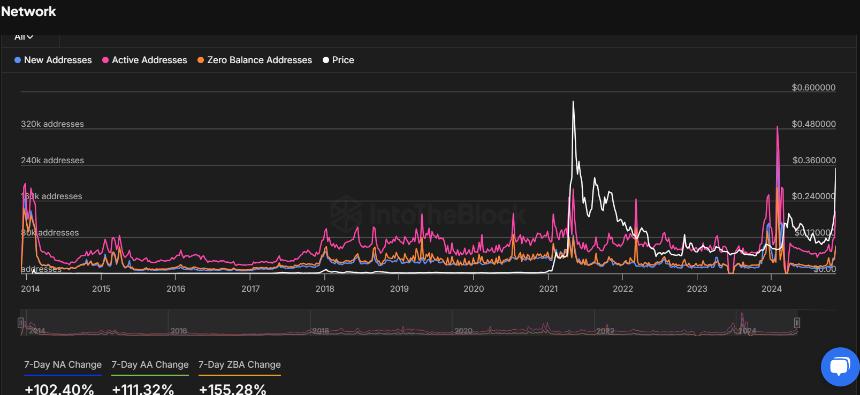Click the blue New Addresses legend dot
Image resolution: width=860 pixels, height=395 pixels.
click(18, 60)
